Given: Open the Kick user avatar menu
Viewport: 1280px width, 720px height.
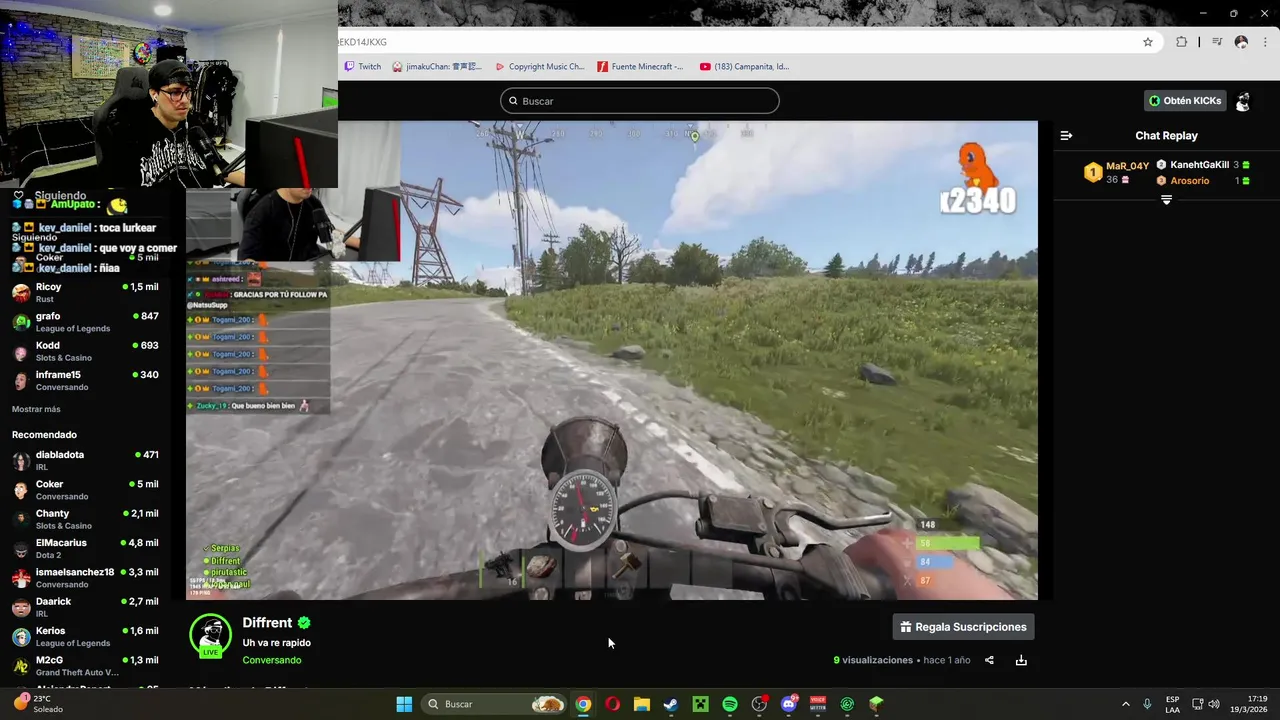Looking at the screenshot, I should [1243, 101].
